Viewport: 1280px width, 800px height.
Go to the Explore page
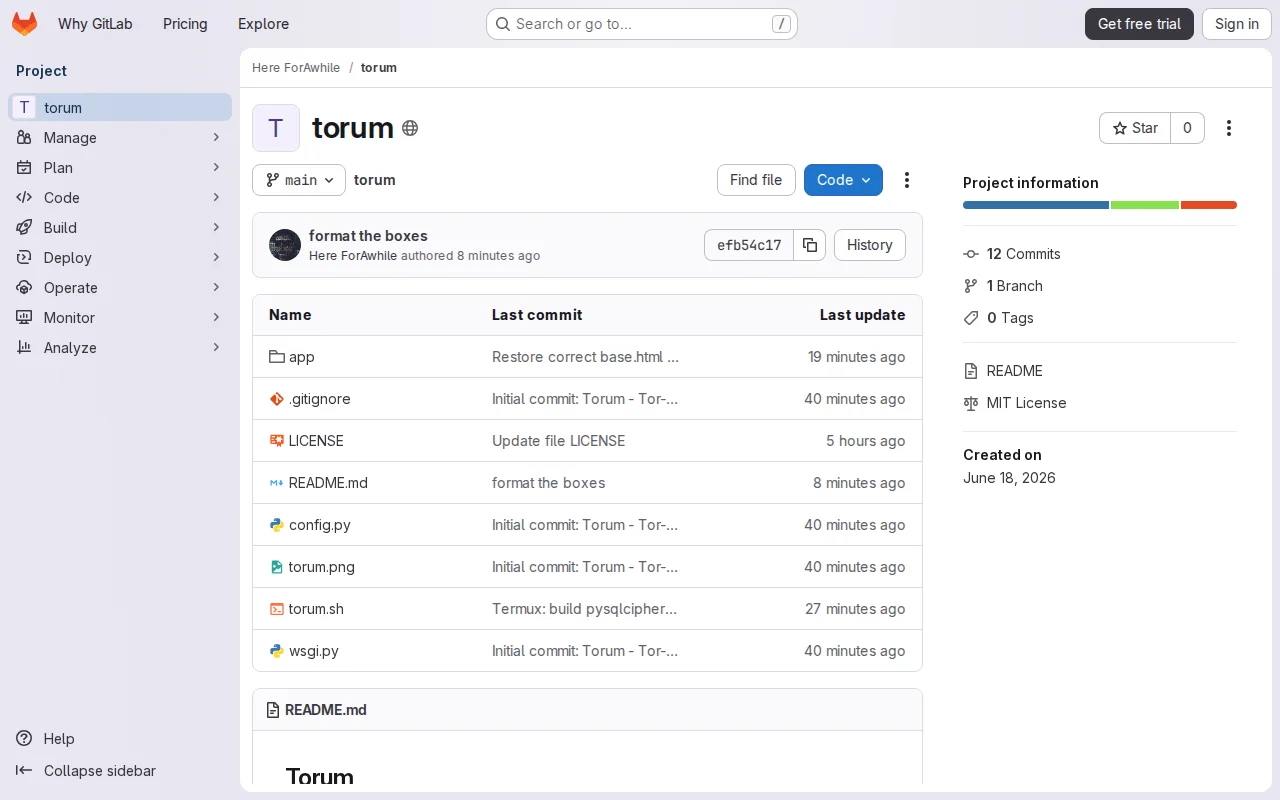click(263, 24)
